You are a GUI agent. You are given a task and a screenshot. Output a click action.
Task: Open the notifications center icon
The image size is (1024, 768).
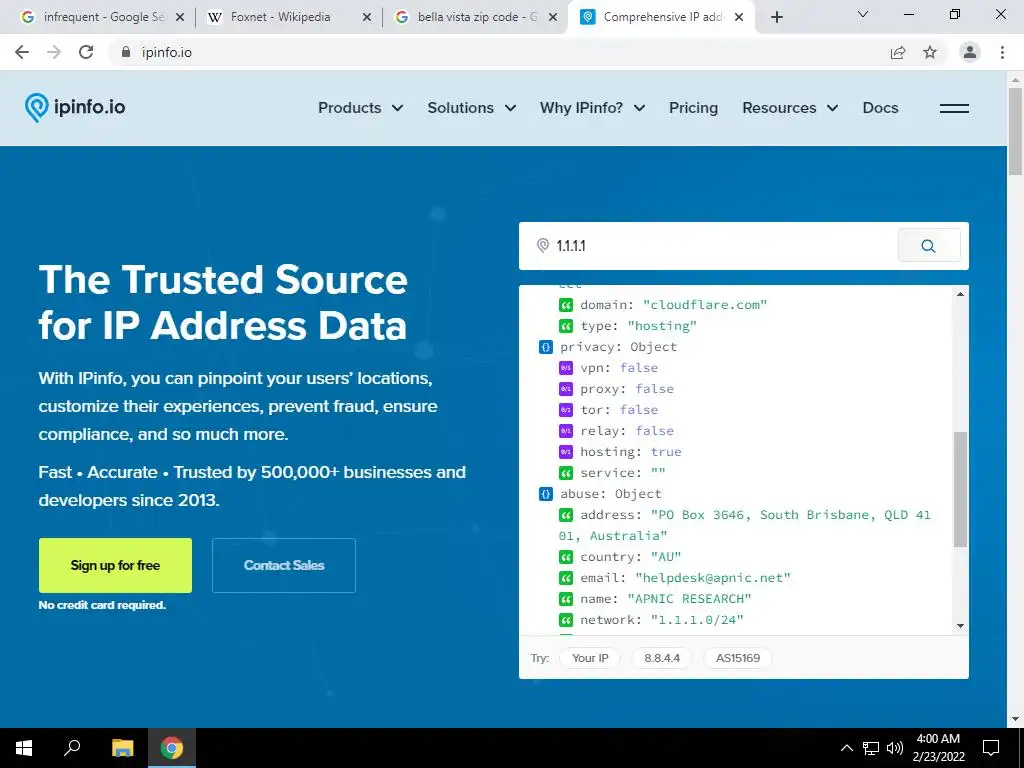pos(991,748)
